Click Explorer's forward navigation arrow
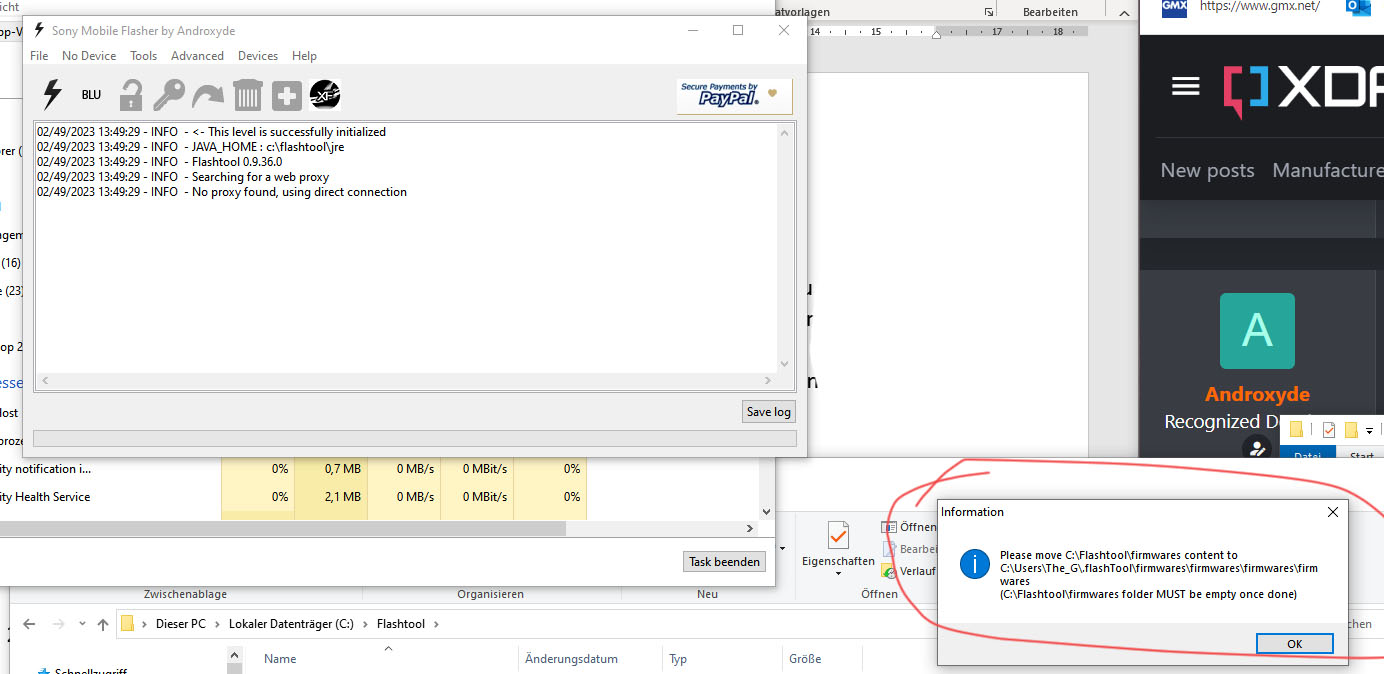1384x674 pixels. tap(57, 624)
